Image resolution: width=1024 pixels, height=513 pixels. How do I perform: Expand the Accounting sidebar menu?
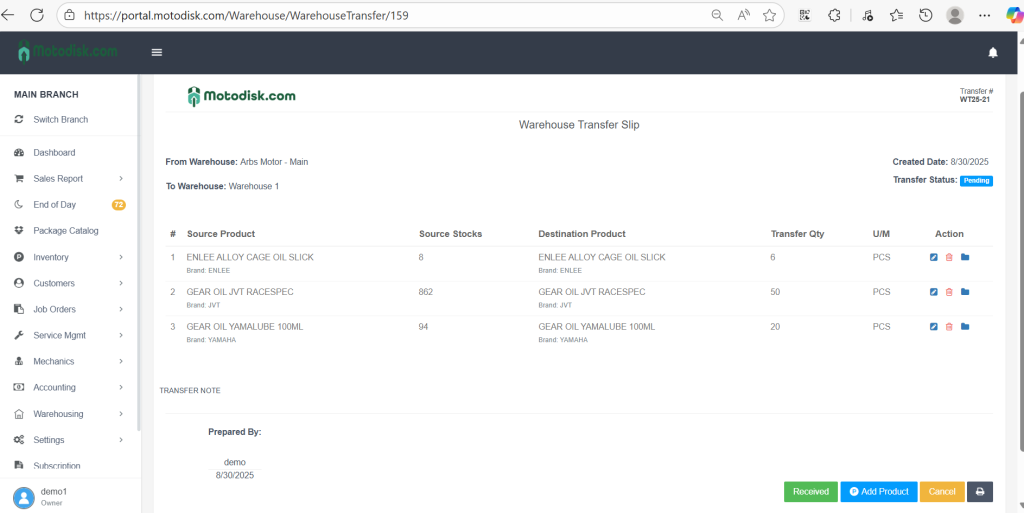pyautogui.click(x=67, y=388)
